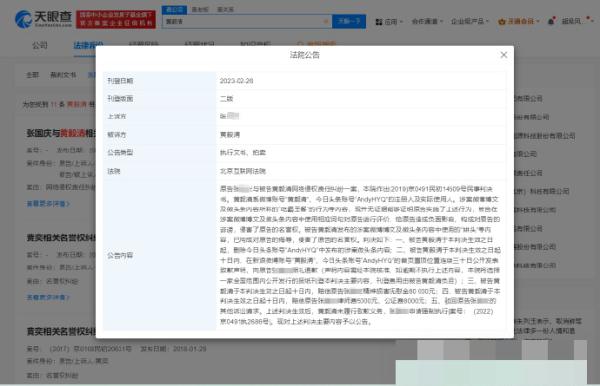Switch to 查关系 search tab
600x386 pixels.
tap(225, 9)
